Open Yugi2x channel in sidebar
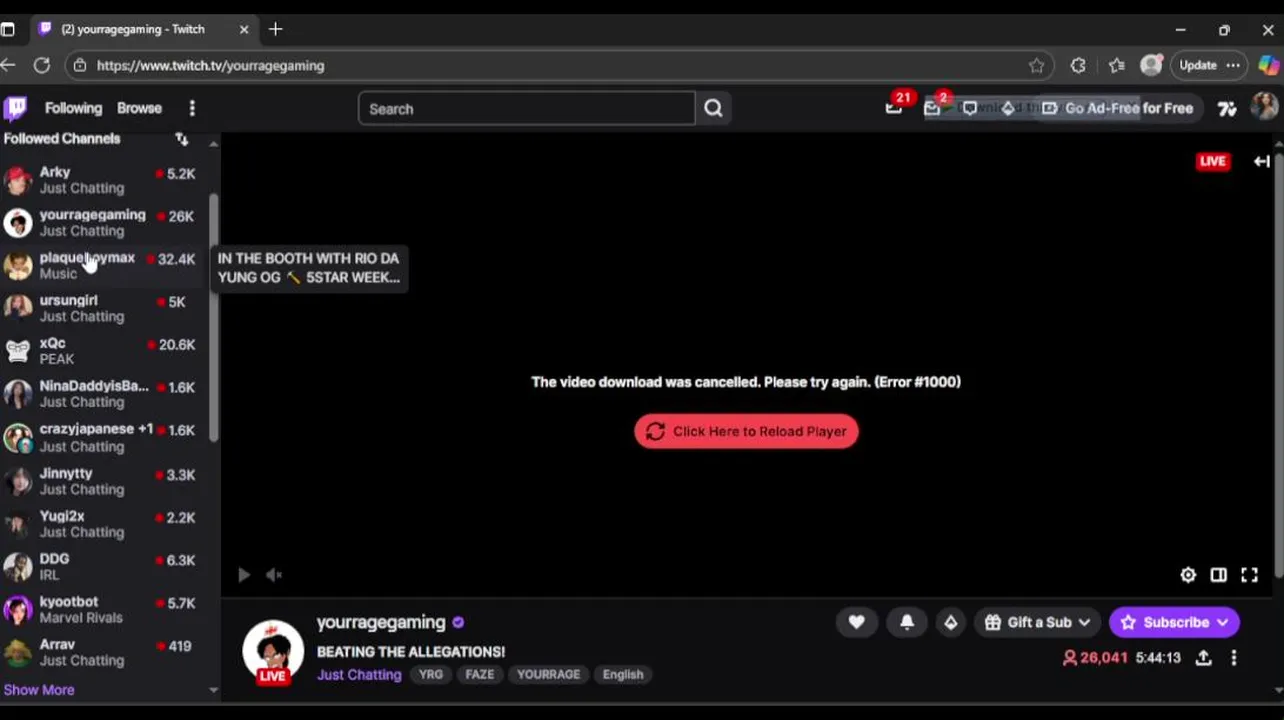 [104, 524]
